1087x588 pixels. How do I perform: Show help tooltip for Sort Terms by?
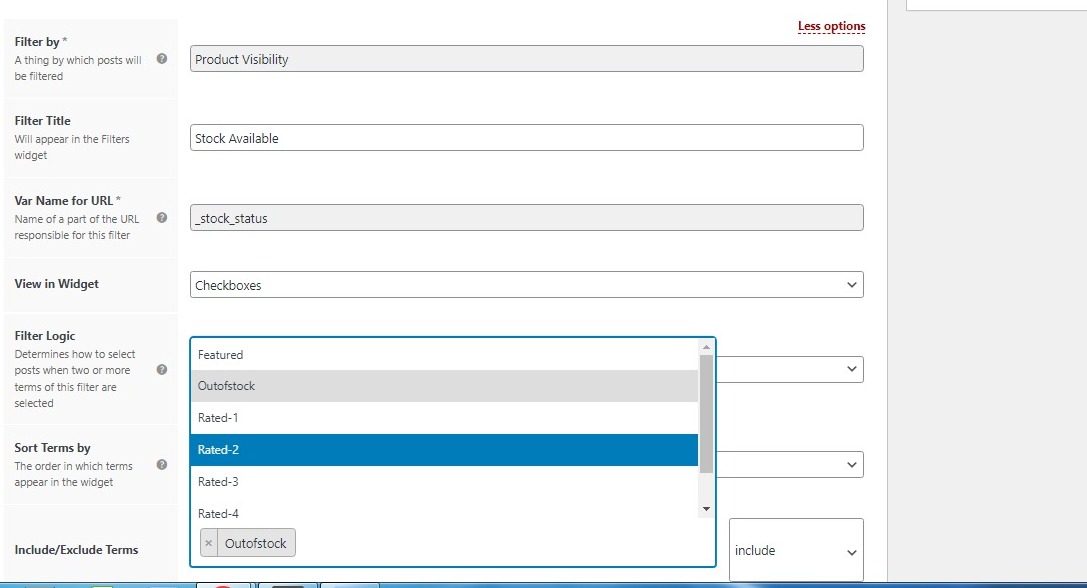tap(162, 465)
